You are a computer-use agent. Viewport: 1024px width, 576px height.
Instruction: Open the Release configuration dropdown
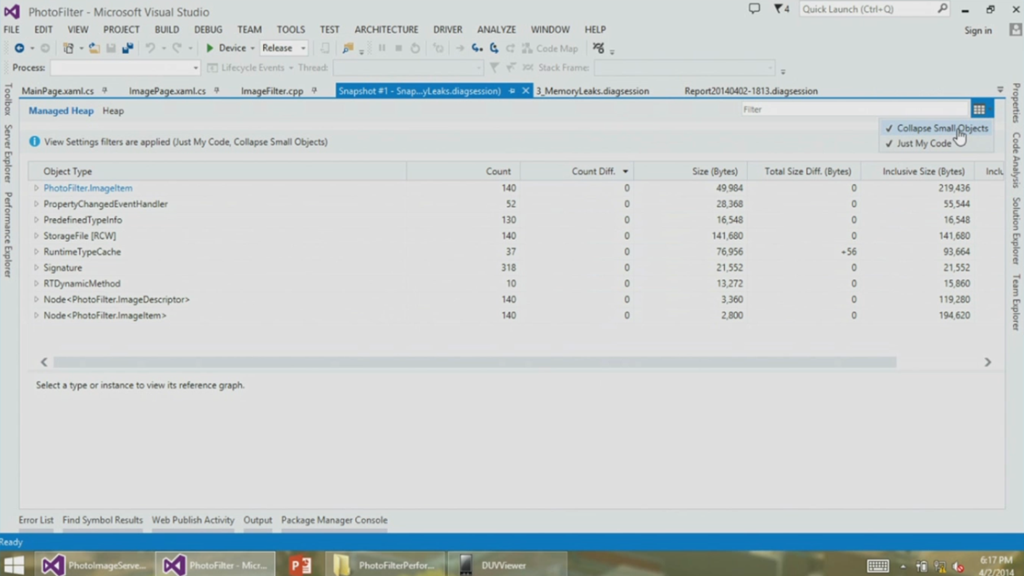[x=284, y=48]
